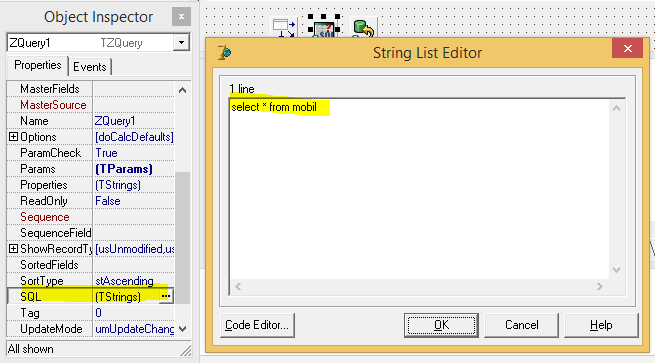Switch to the Properties tab
Screen dimensions: 655x363
pos(38,65)
